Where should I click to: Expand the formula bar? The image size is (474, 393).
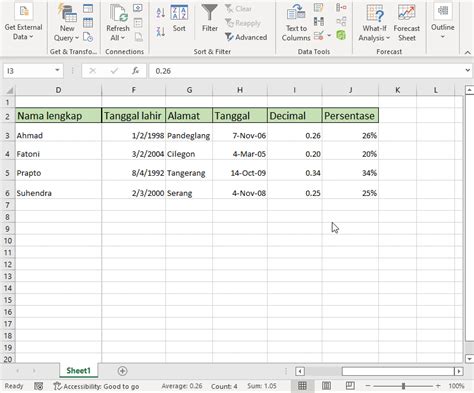click(x=468, y=70)
